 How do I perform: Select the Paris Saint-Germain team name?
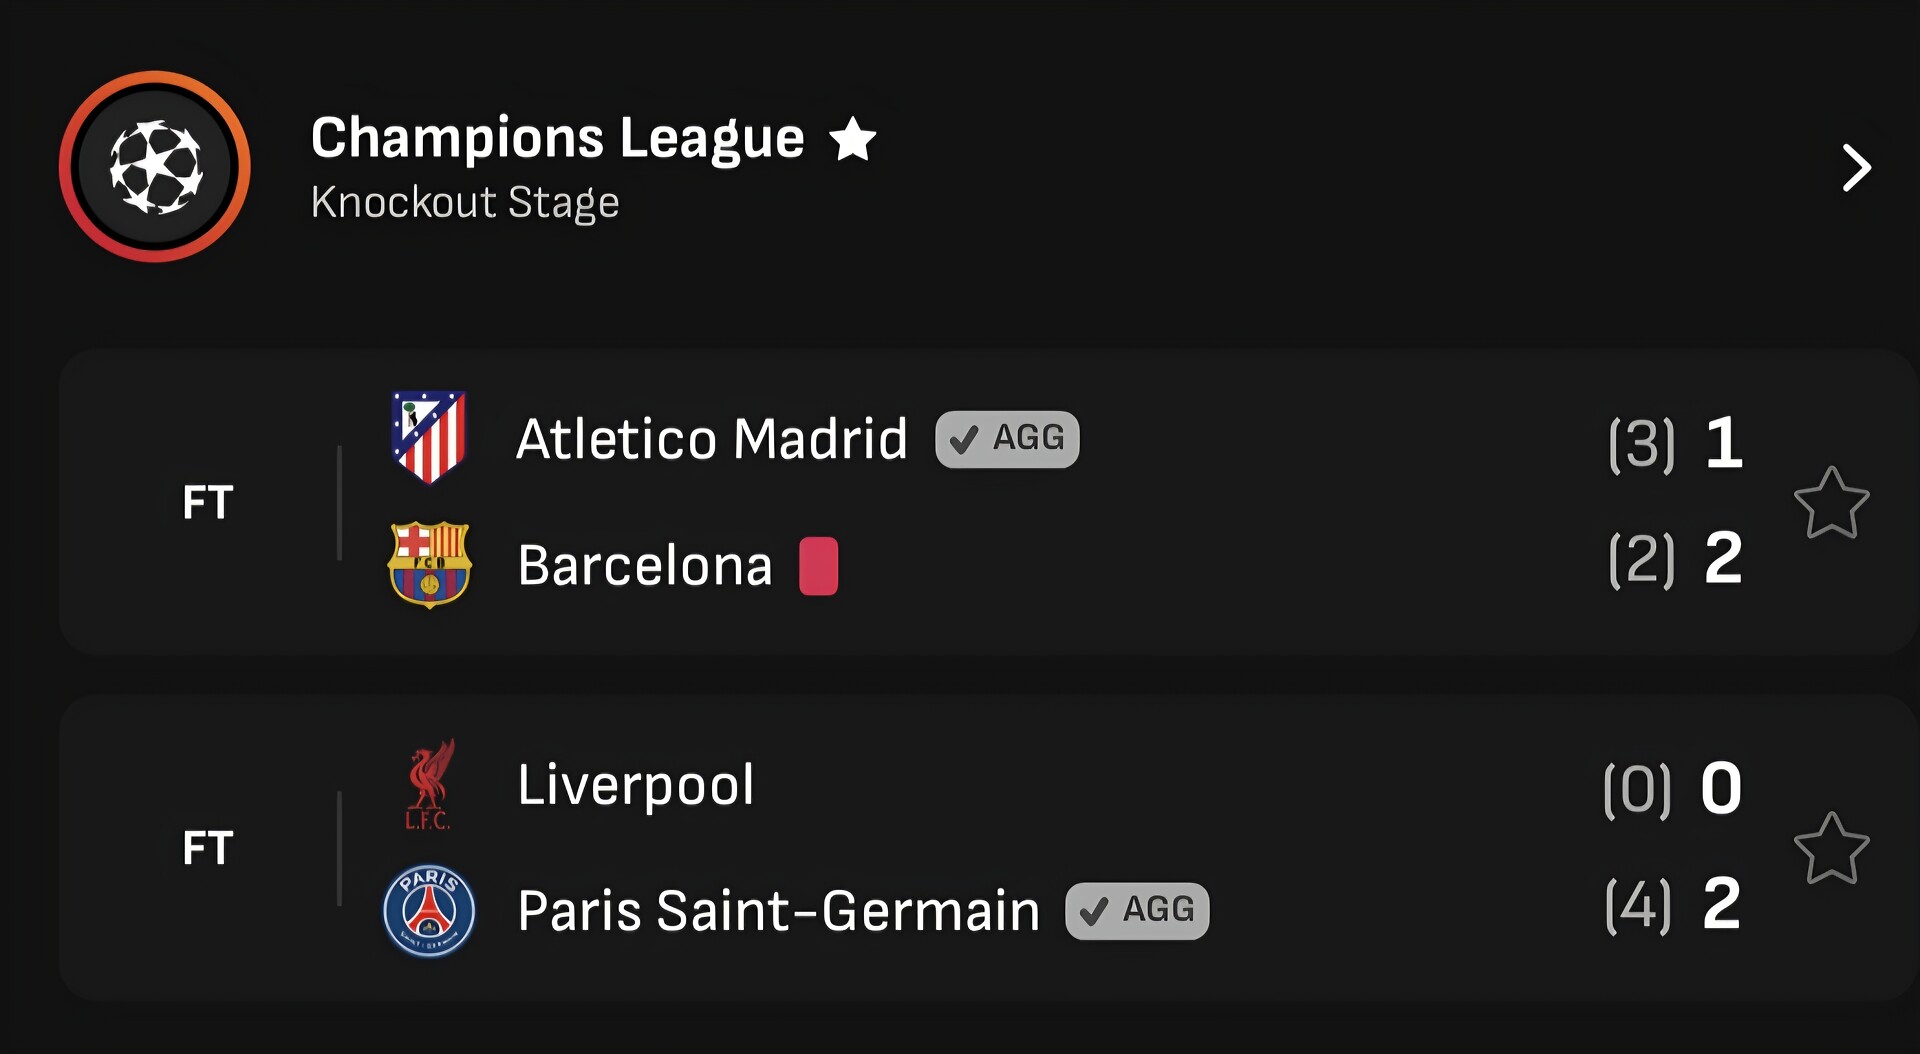coord(778,911)
